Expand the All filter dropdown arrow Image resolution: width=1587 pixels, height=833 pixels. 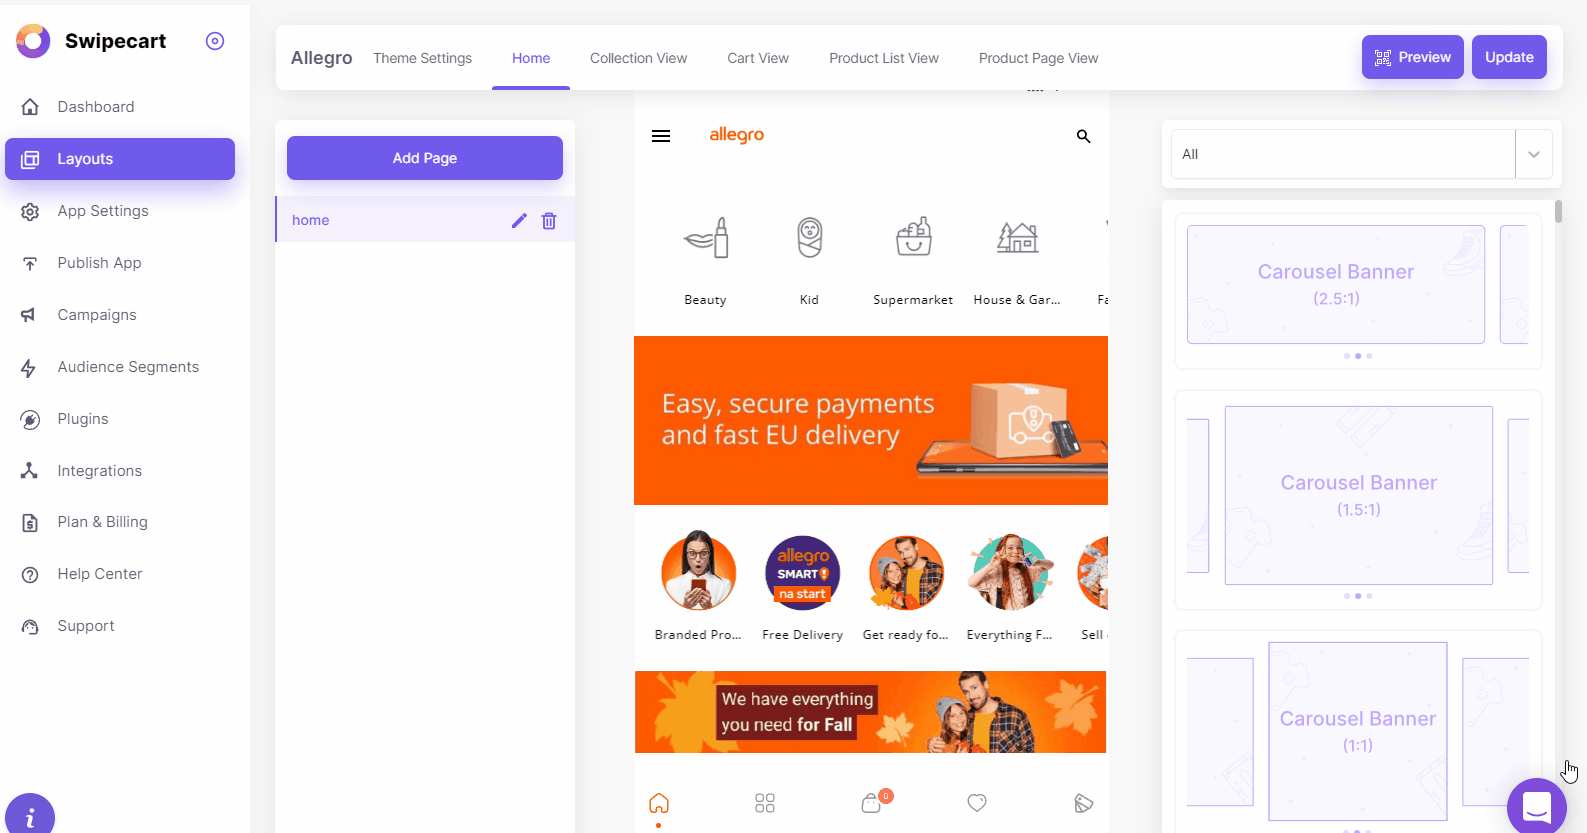pyautogui.click(x=1533, y=154)
